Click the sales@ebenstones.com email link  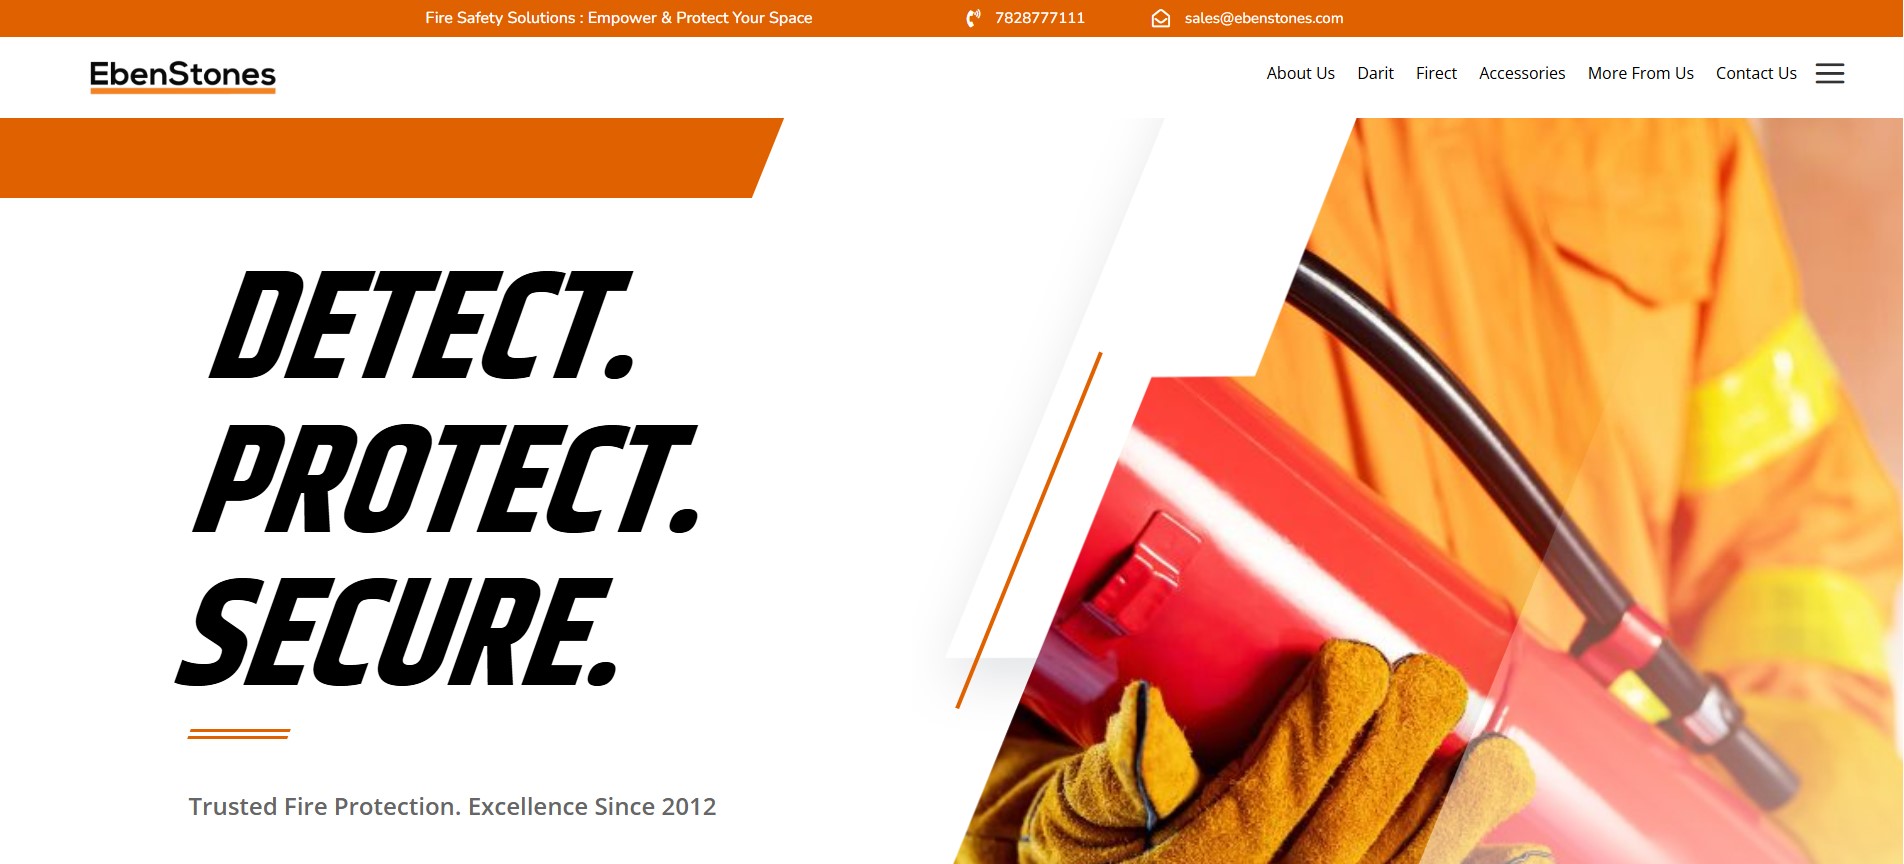1264,18
